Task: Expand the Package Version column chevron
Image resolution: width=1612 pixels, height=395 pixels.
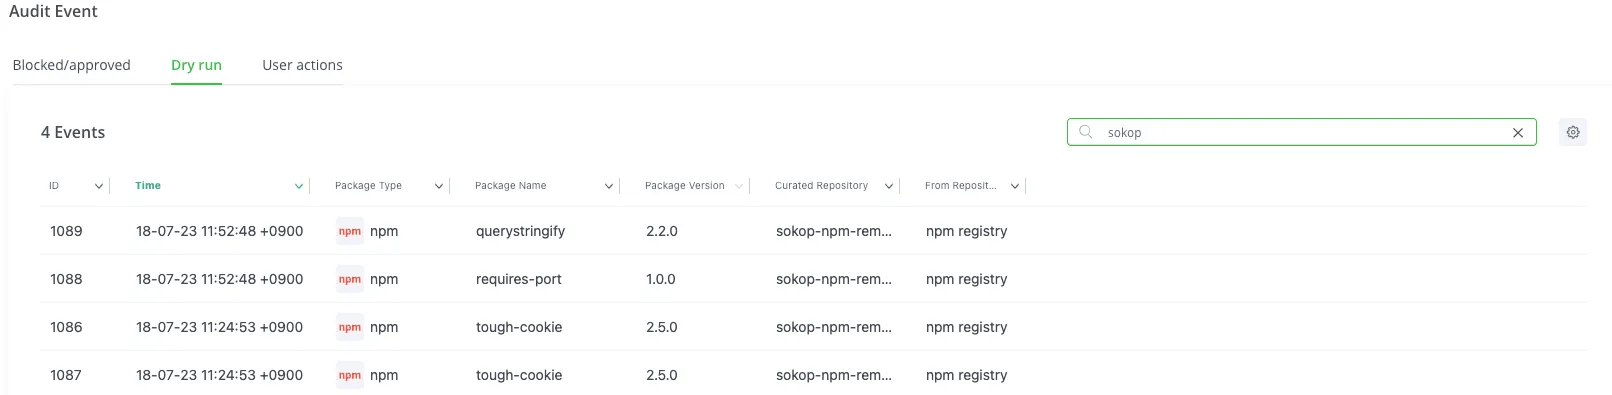Action: tap(739, 186)
